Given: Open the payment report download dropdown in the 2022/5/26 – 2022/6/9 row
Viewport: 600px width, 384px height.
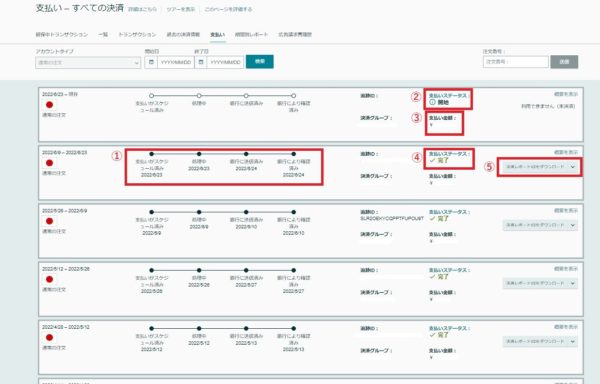Looking at the screenshot, I should pyautogui.click(x=540, y=225).
